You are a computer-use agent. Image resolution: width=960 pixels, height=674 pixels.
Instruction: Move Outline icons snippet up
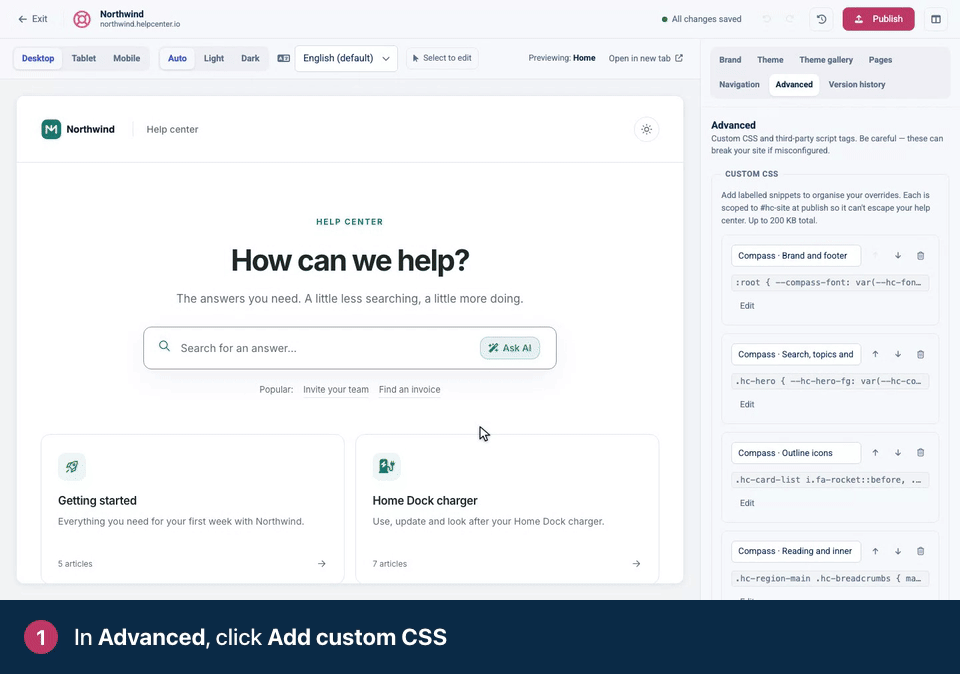[x=876, y=453]
